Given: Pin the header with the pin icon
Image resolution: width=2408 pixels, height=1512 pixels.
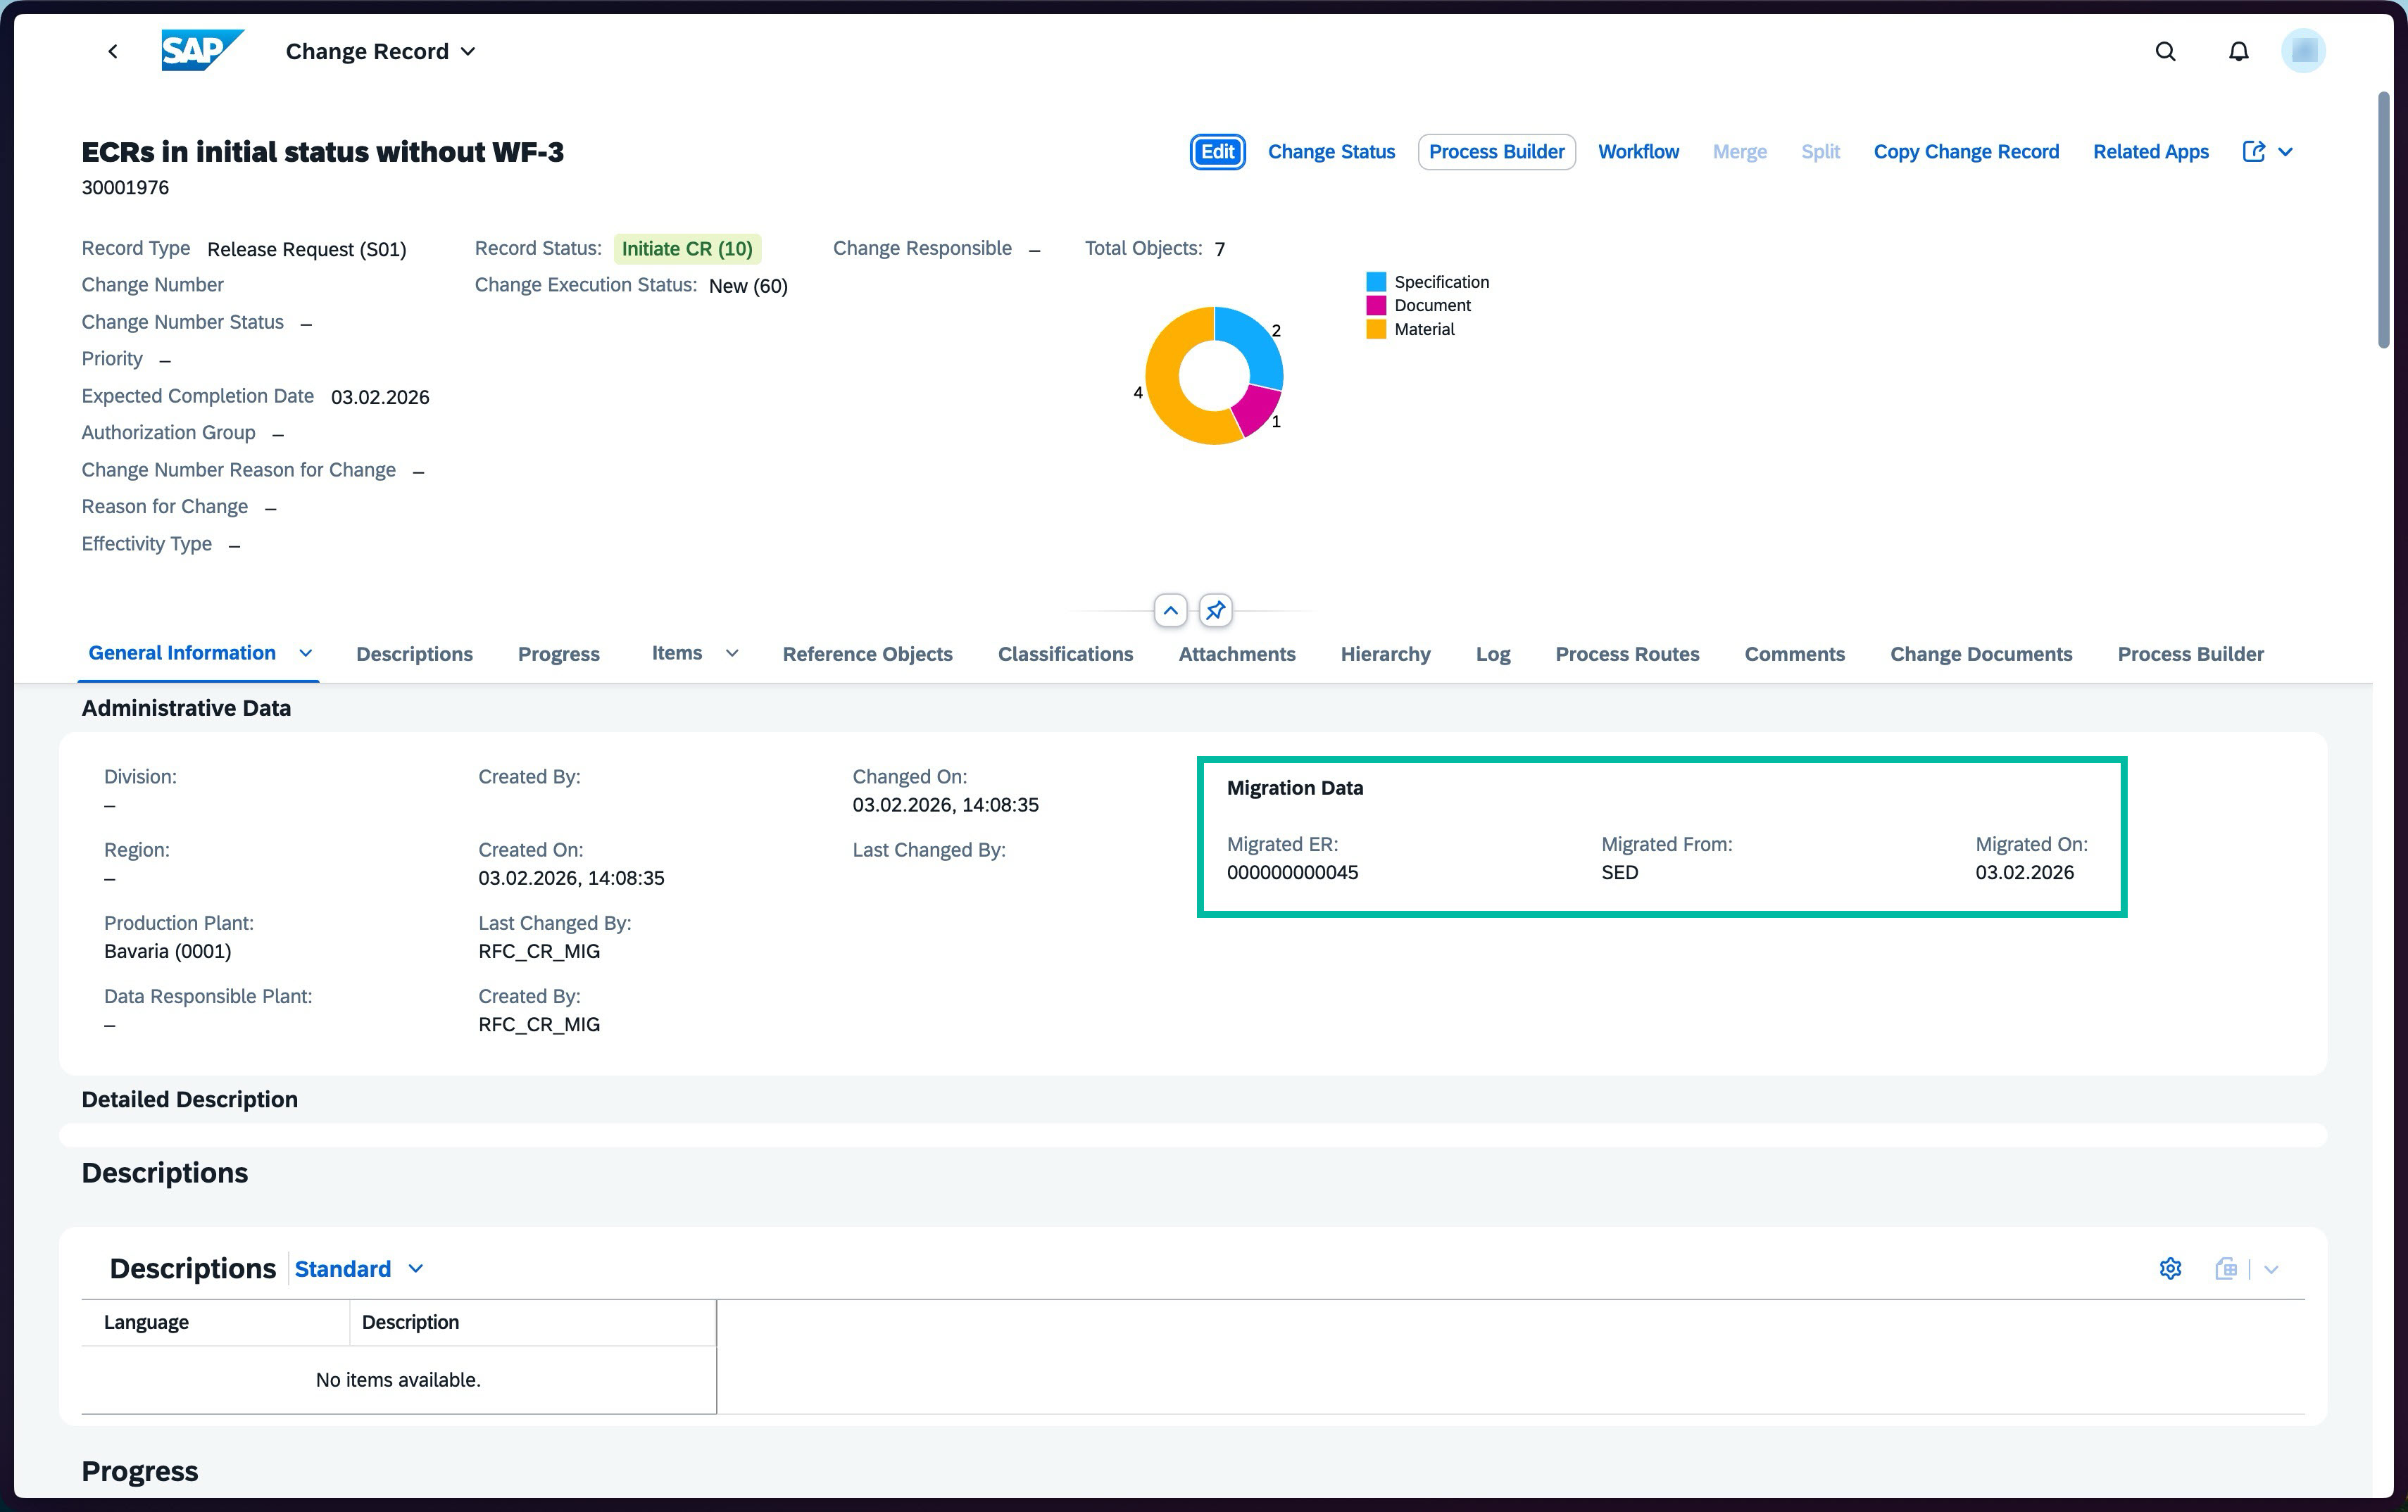Looking at the screenshot, I should [x=1215, y=610].
